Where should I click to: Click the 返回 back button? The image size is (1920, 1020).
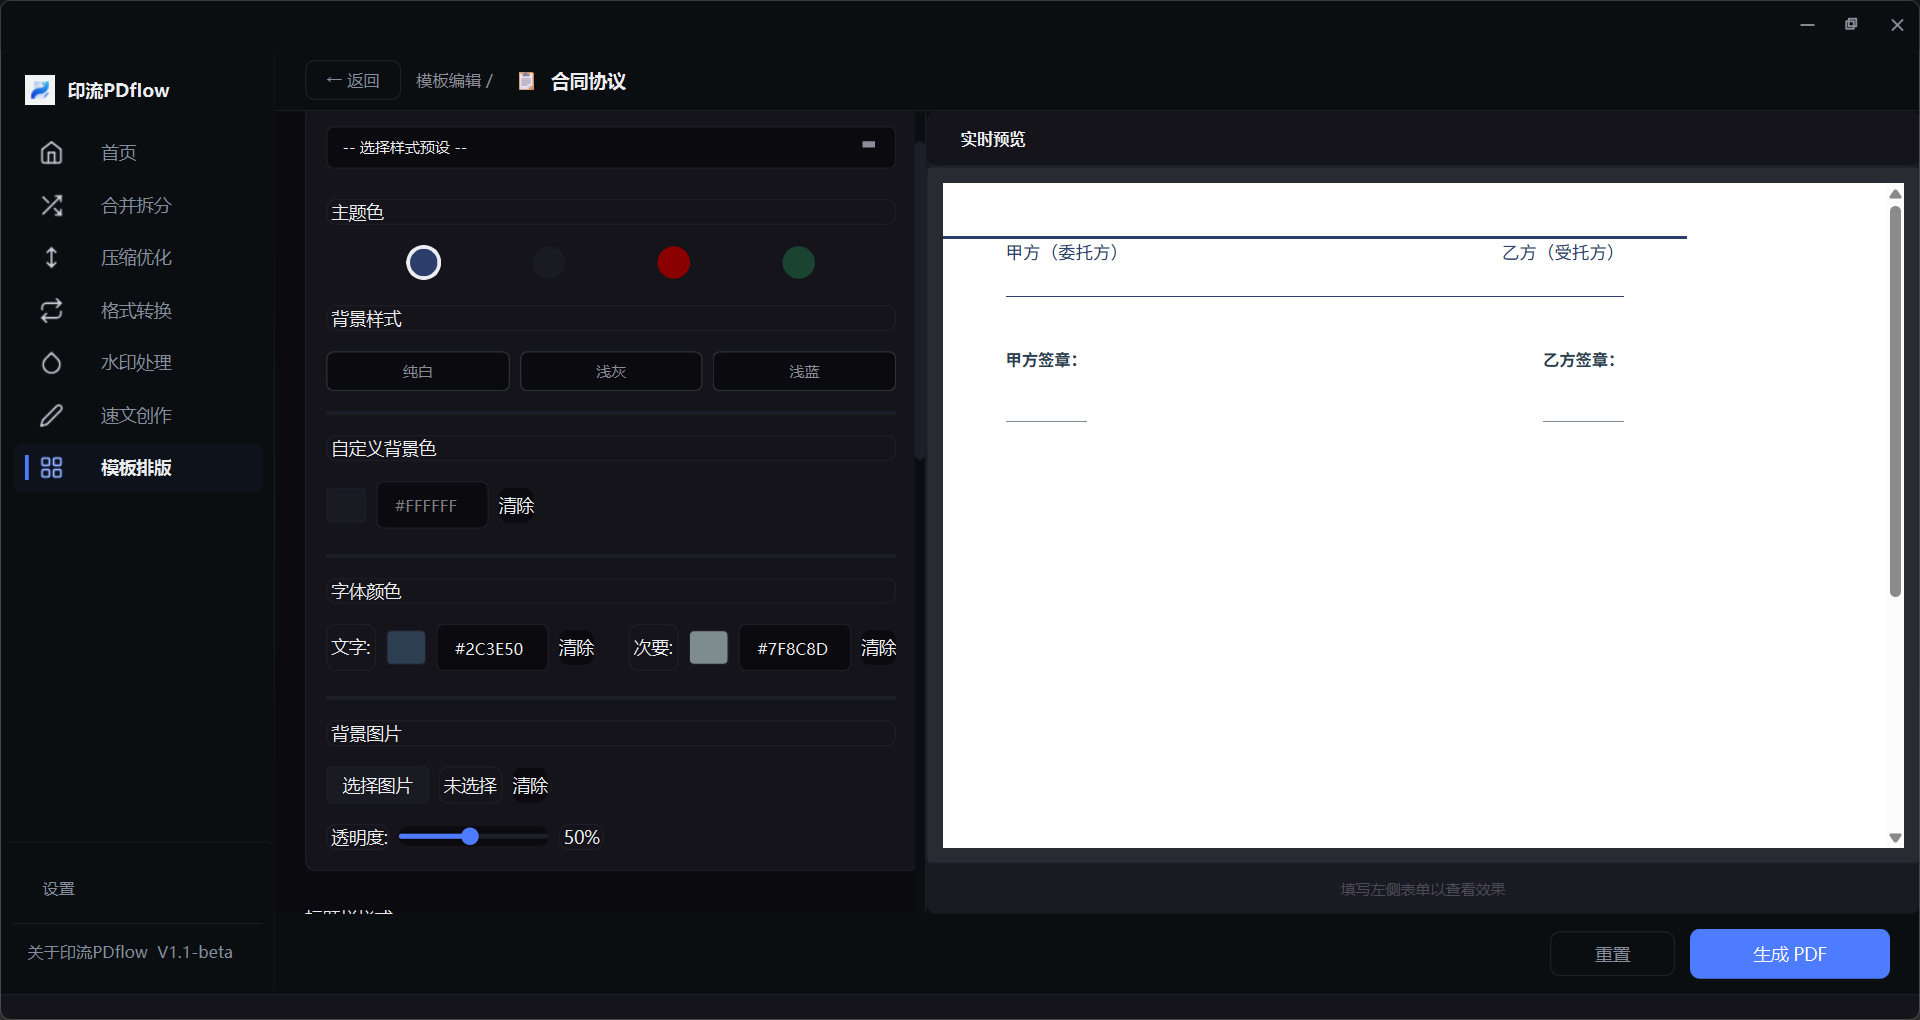coord(353,81)
